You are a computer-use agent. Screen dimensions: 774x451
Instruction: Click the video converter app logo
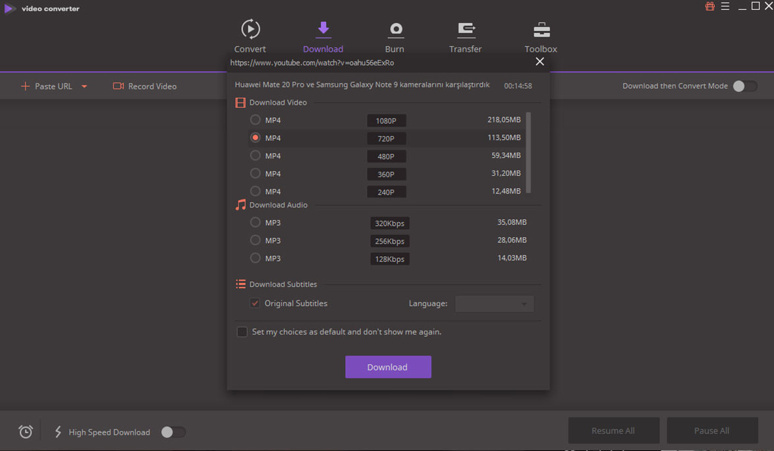pos(9,8)
